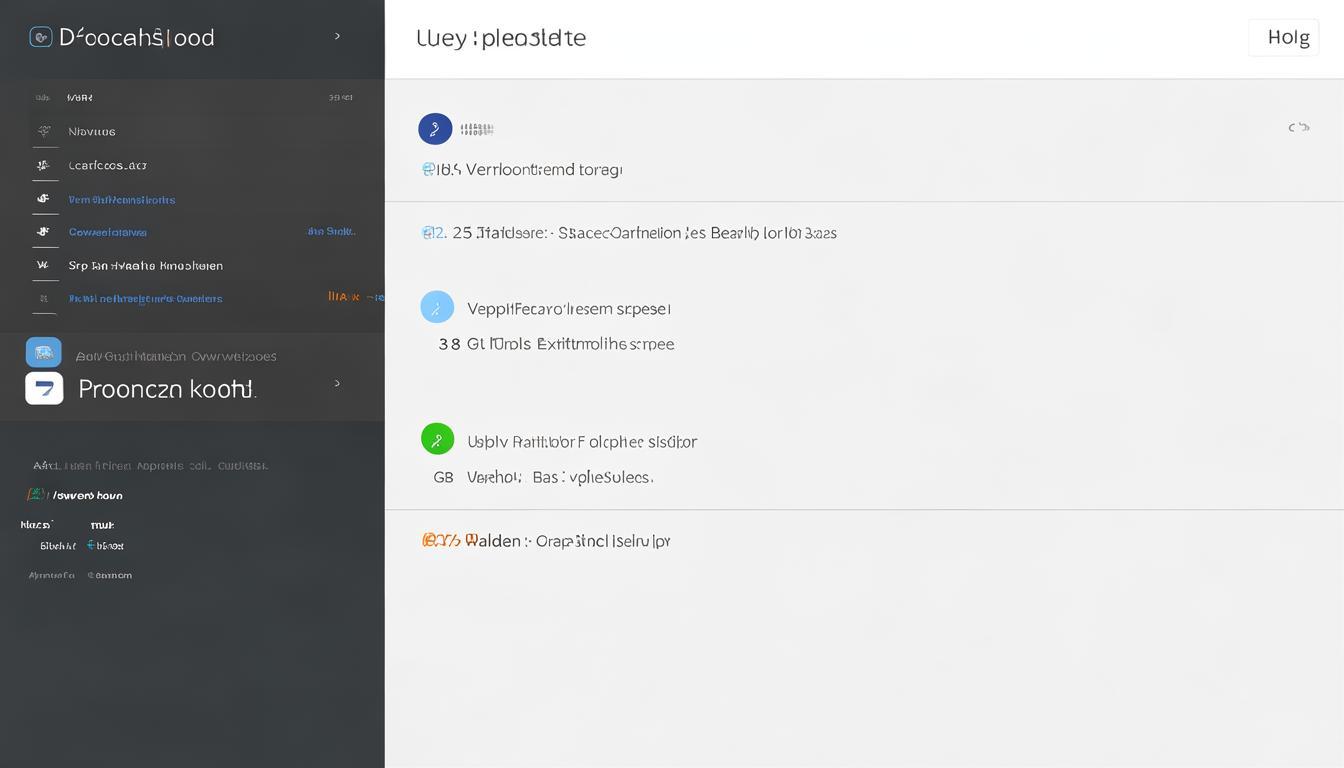
Task: Click the refresh icon at top right of list
Action: (x=1299, y=127)
